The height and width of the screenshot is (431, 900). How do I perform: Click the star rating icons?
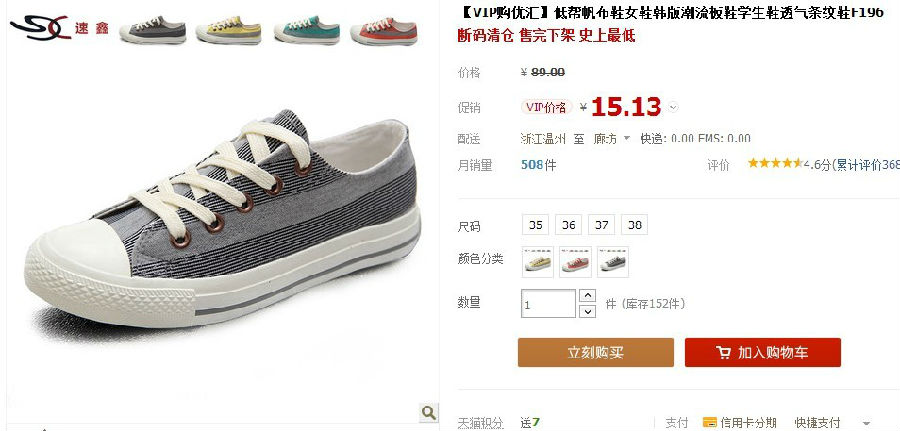(x=774, y=164)
